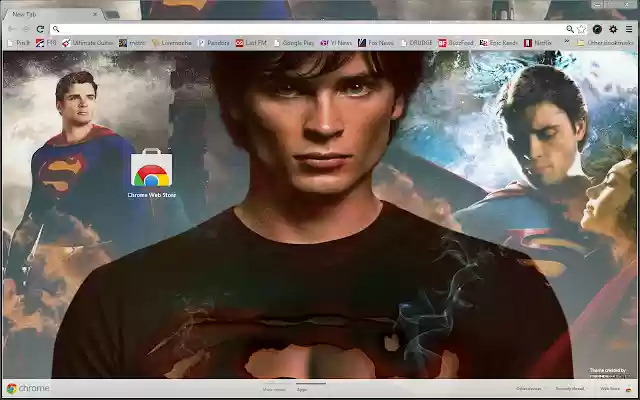Open the Google Play bookmark
Image resolution: width=640 pixels, height=400 pixels.
tap(294, 43)
